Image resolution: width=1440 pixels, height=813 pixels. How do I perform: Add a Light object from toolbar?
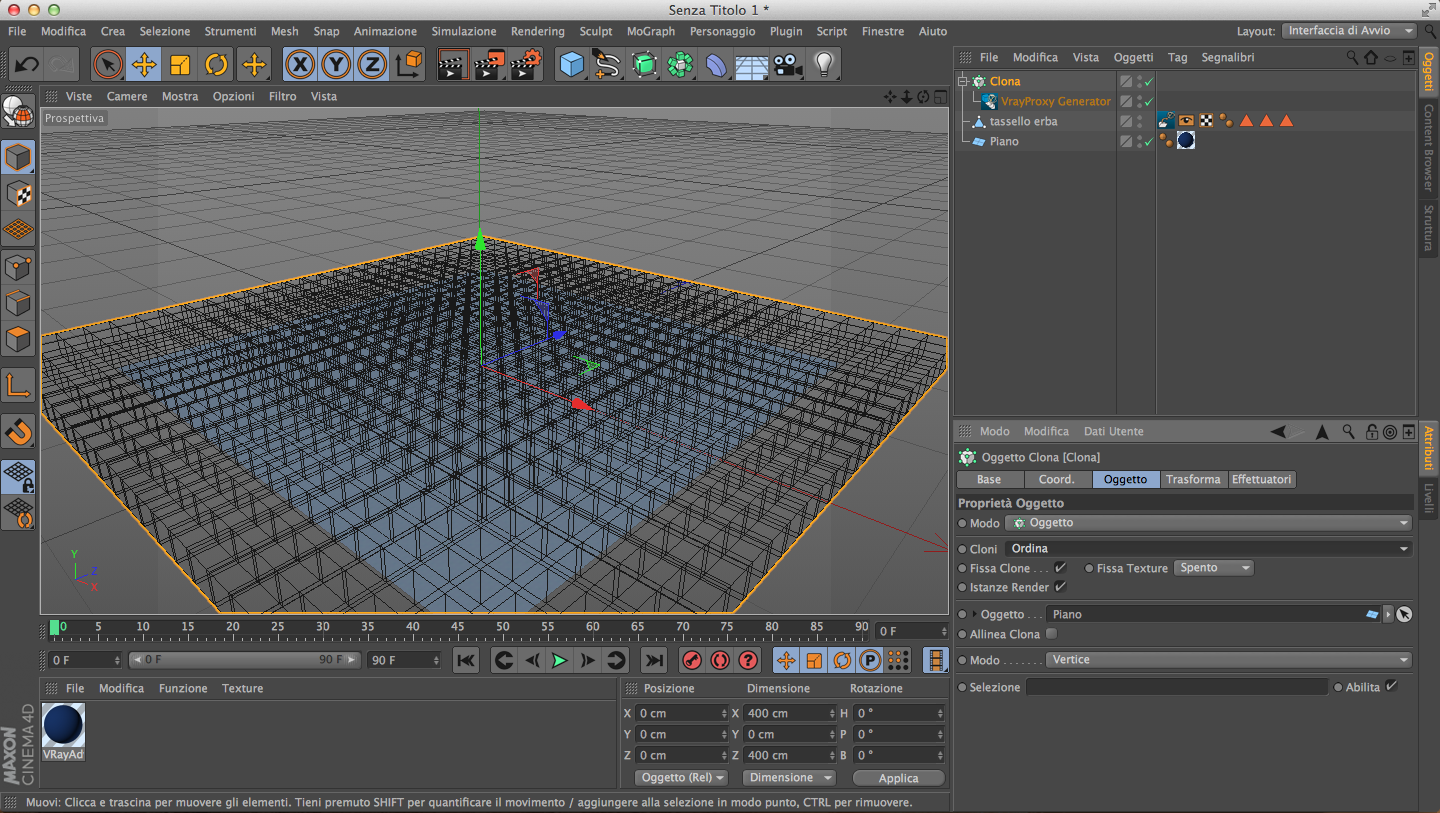coord(823,66)
